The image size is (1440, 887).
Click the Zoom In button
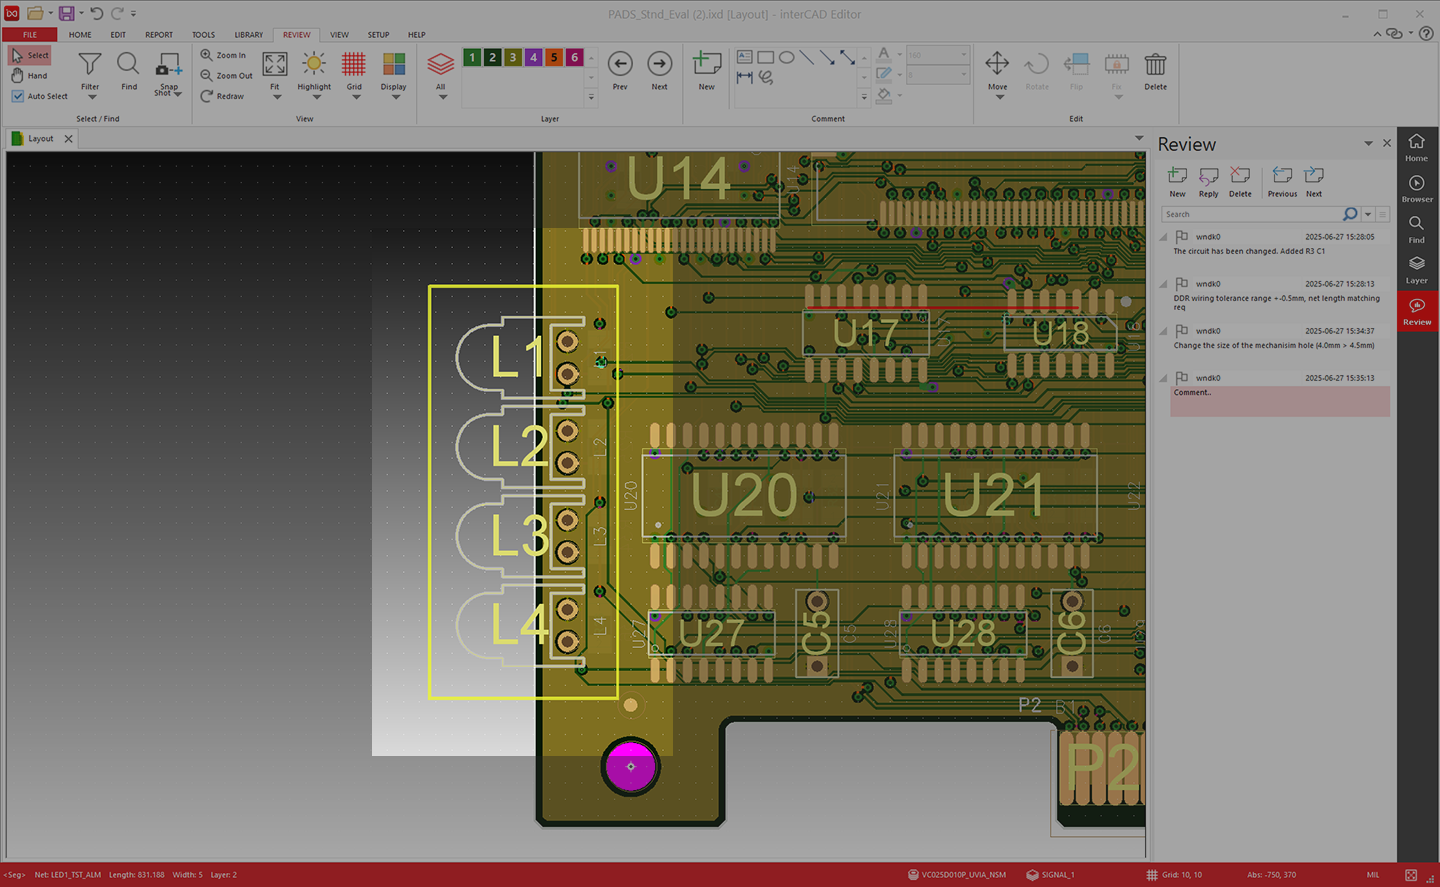pyautogui.click(x=223, y=55)
